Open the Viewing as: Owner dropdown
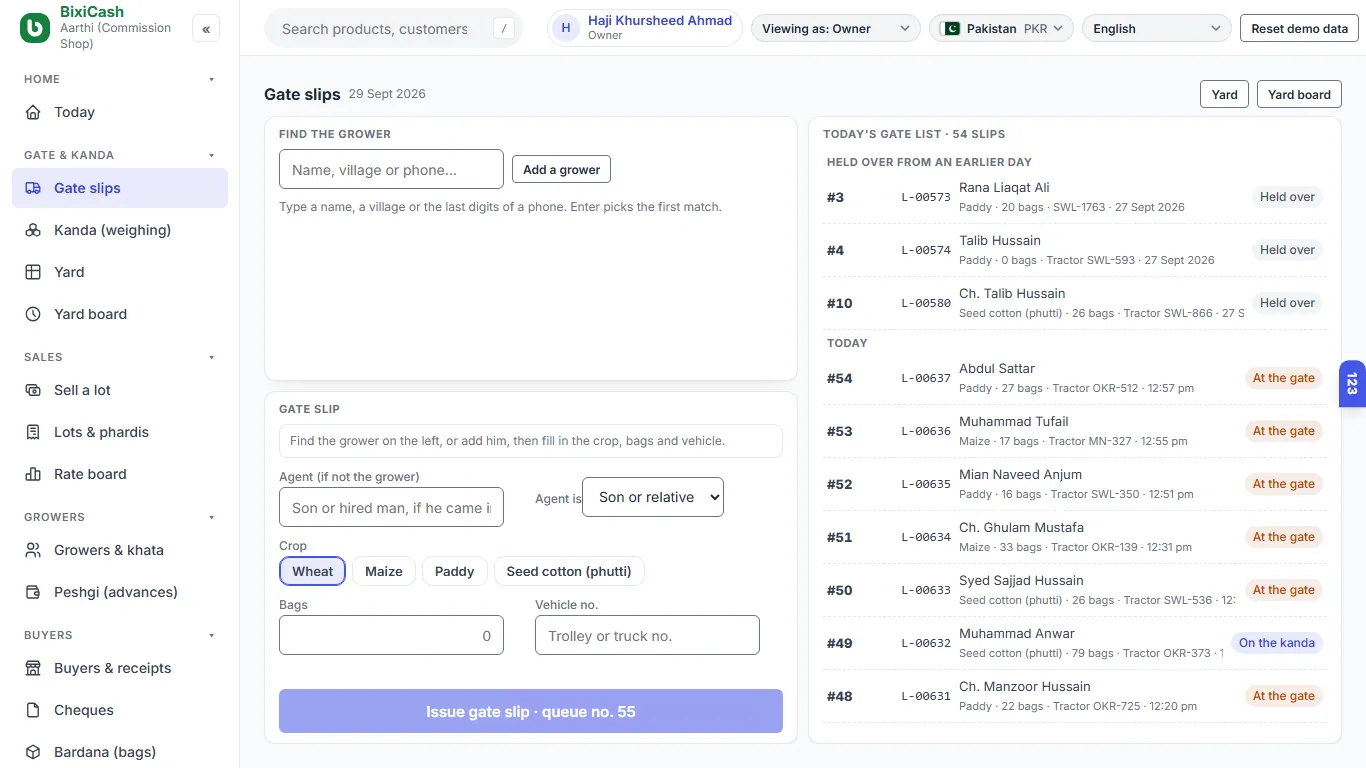The height and width of the screenshot is (768, 1366). pyautogui.click(x=836, y=28)
